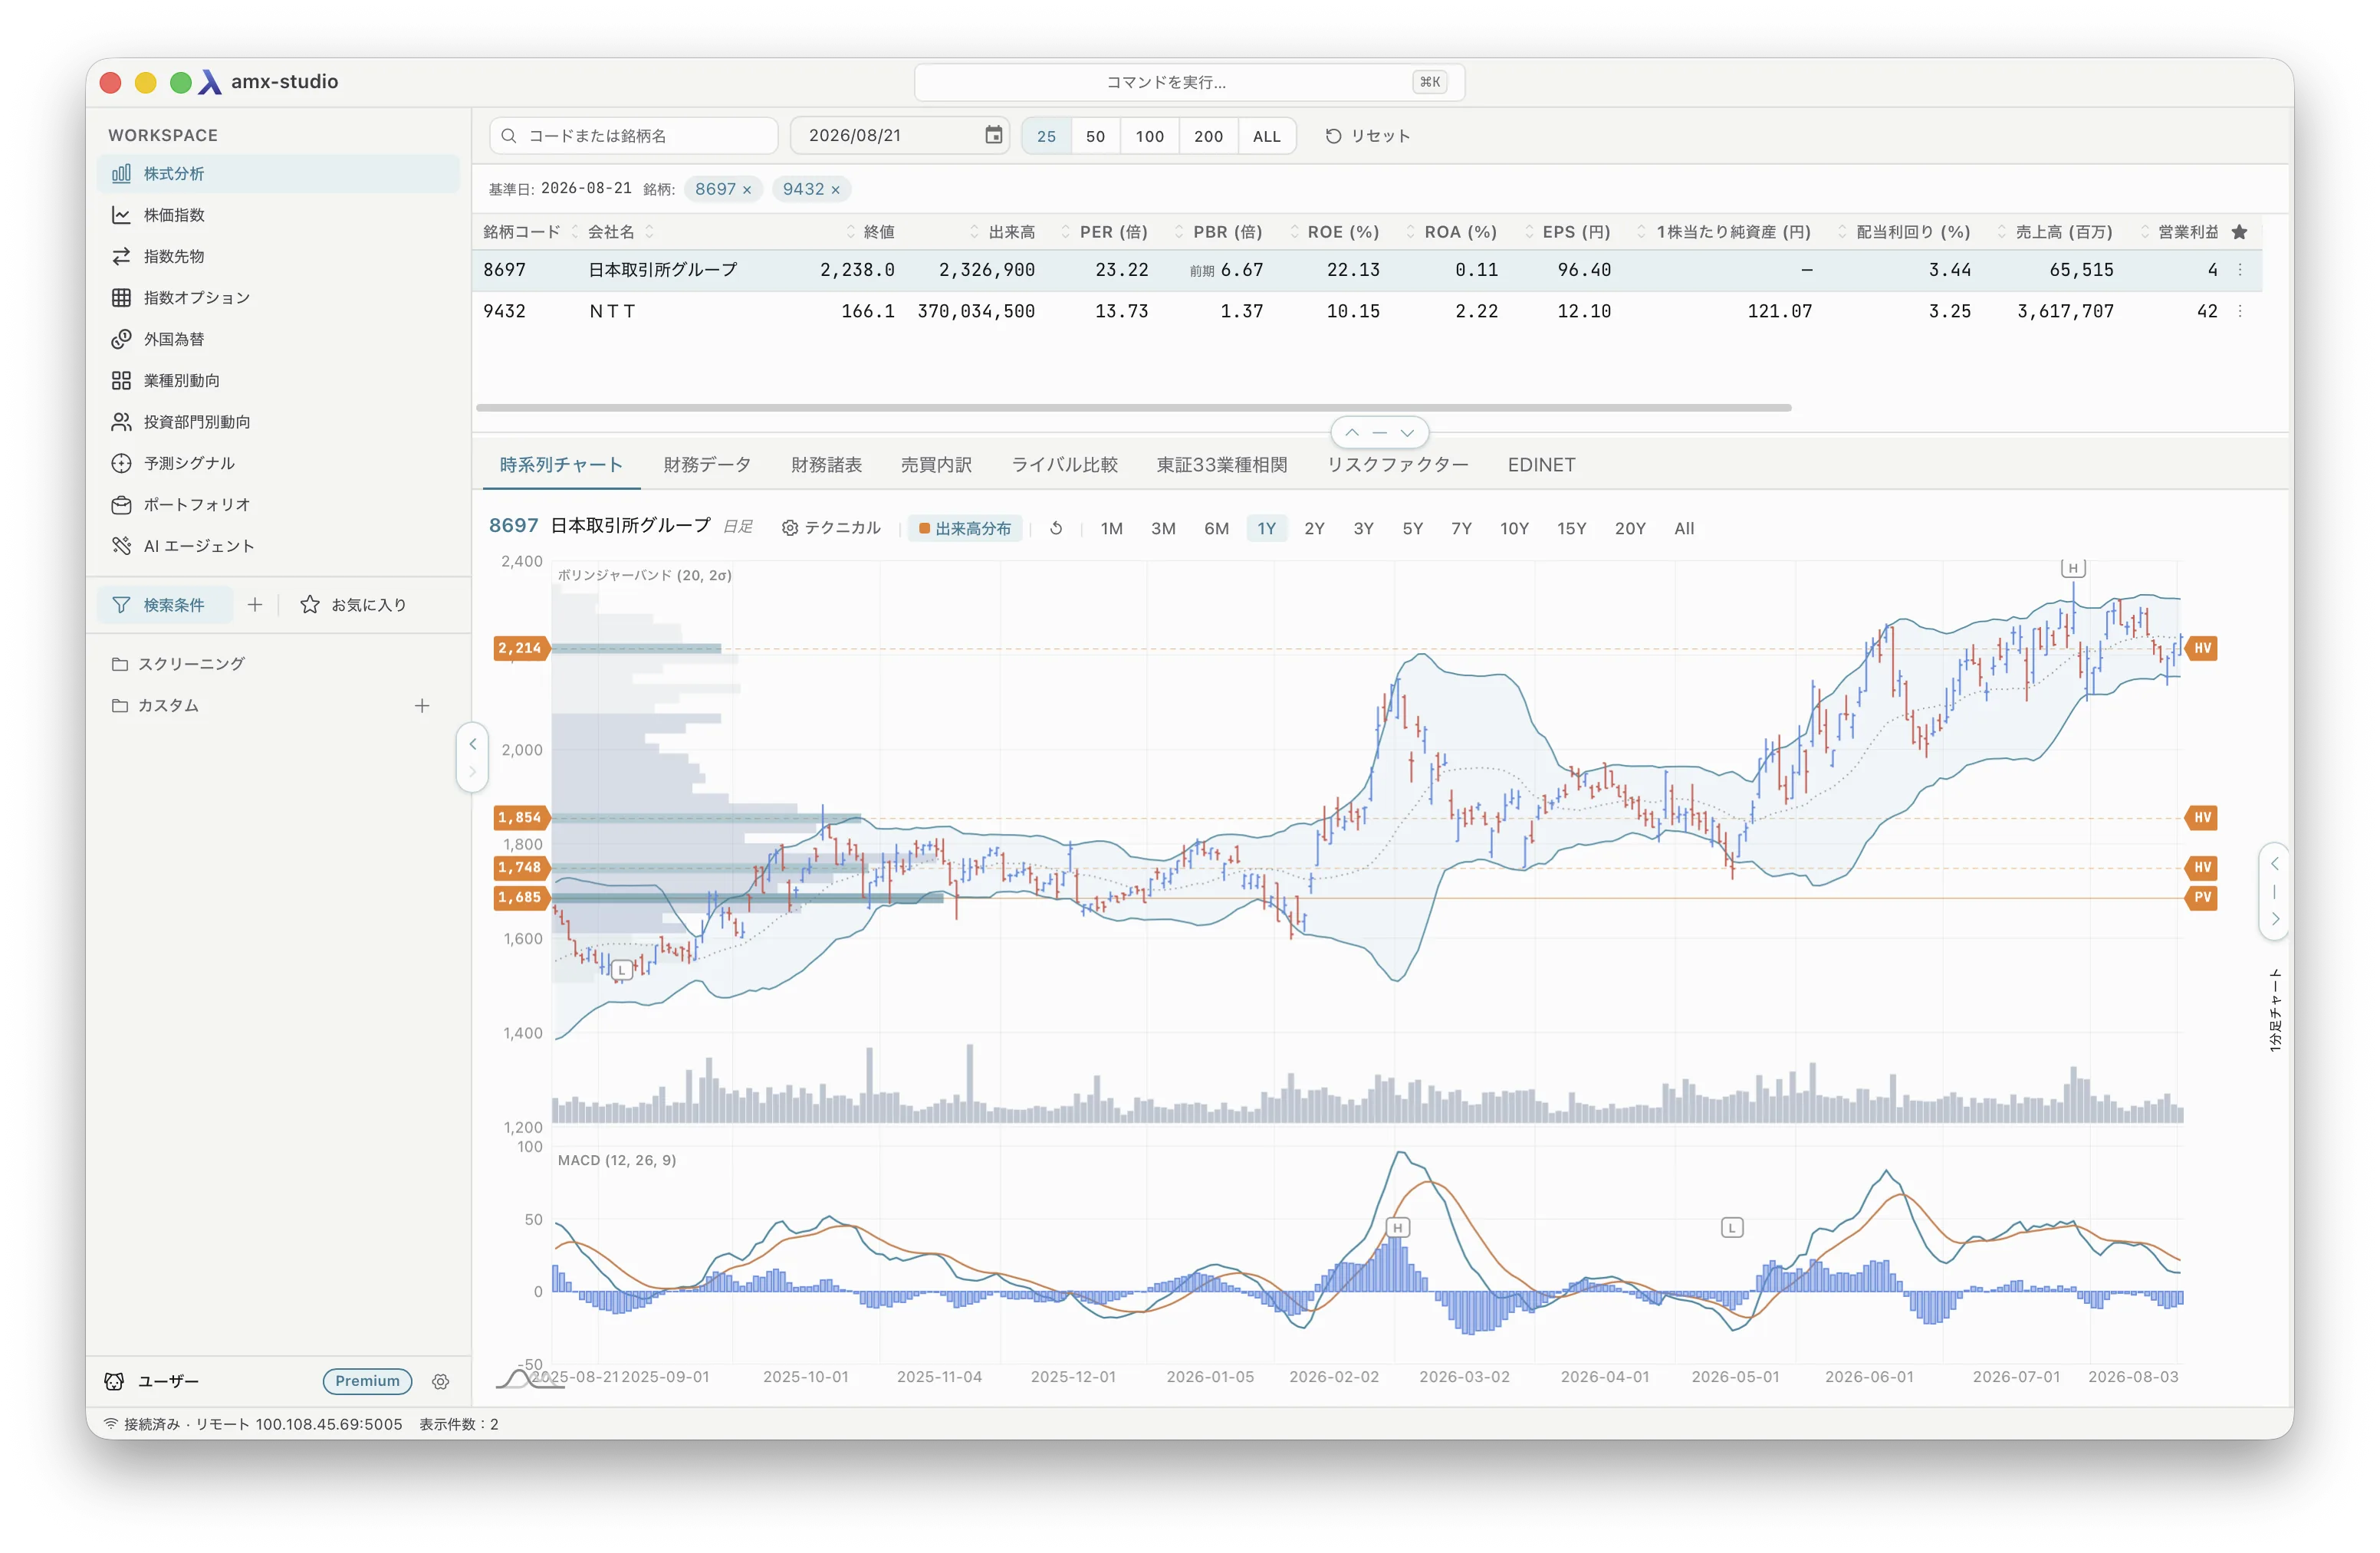Add a new search condition with the plus icon
The height and width of the screenshot is (1553, 2380).
pos(255,605)
